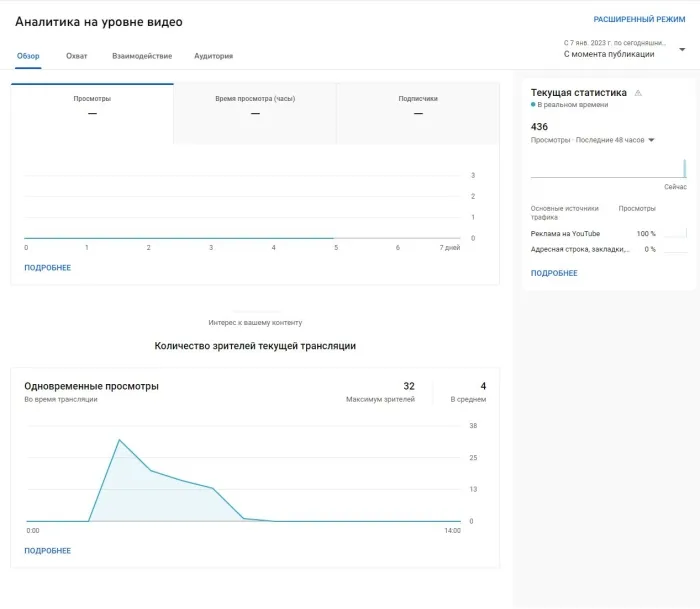Click the '0 %' traffic value

[x=650, y=249]
